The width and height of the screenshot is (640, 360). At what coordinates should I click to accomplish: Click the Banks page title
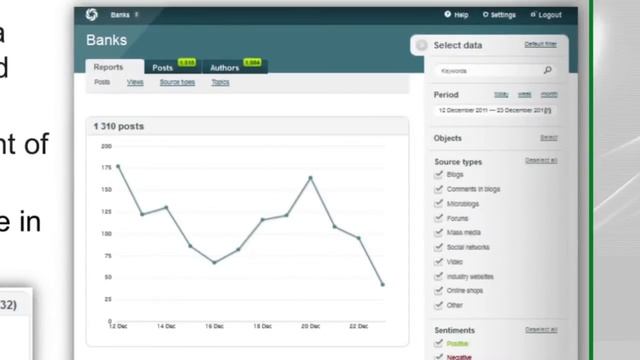pyautogui.click(x=107, y=40)
